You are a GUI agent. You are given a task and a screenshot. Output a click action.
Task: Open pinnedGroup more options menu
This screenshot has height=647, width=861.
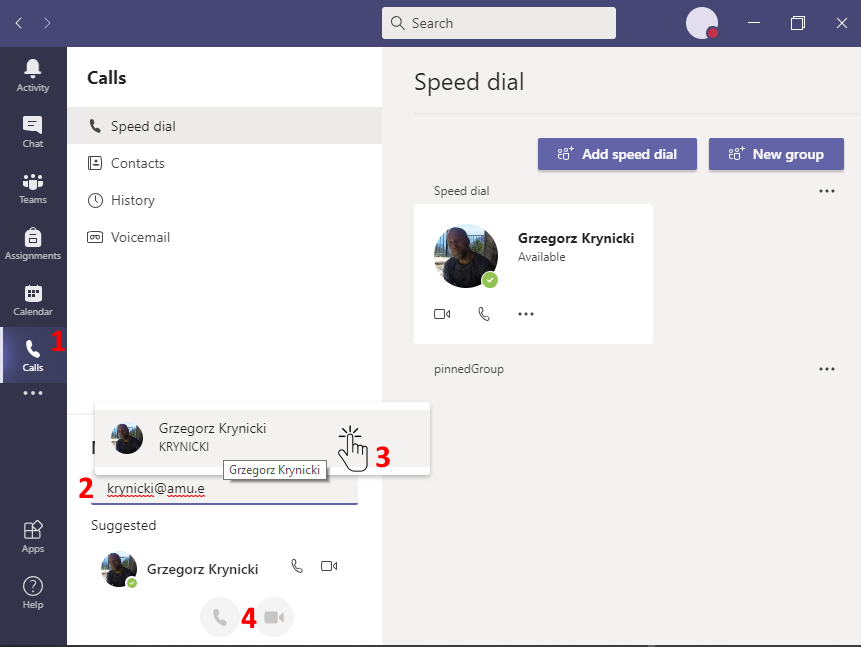click(x=826, y=369)
